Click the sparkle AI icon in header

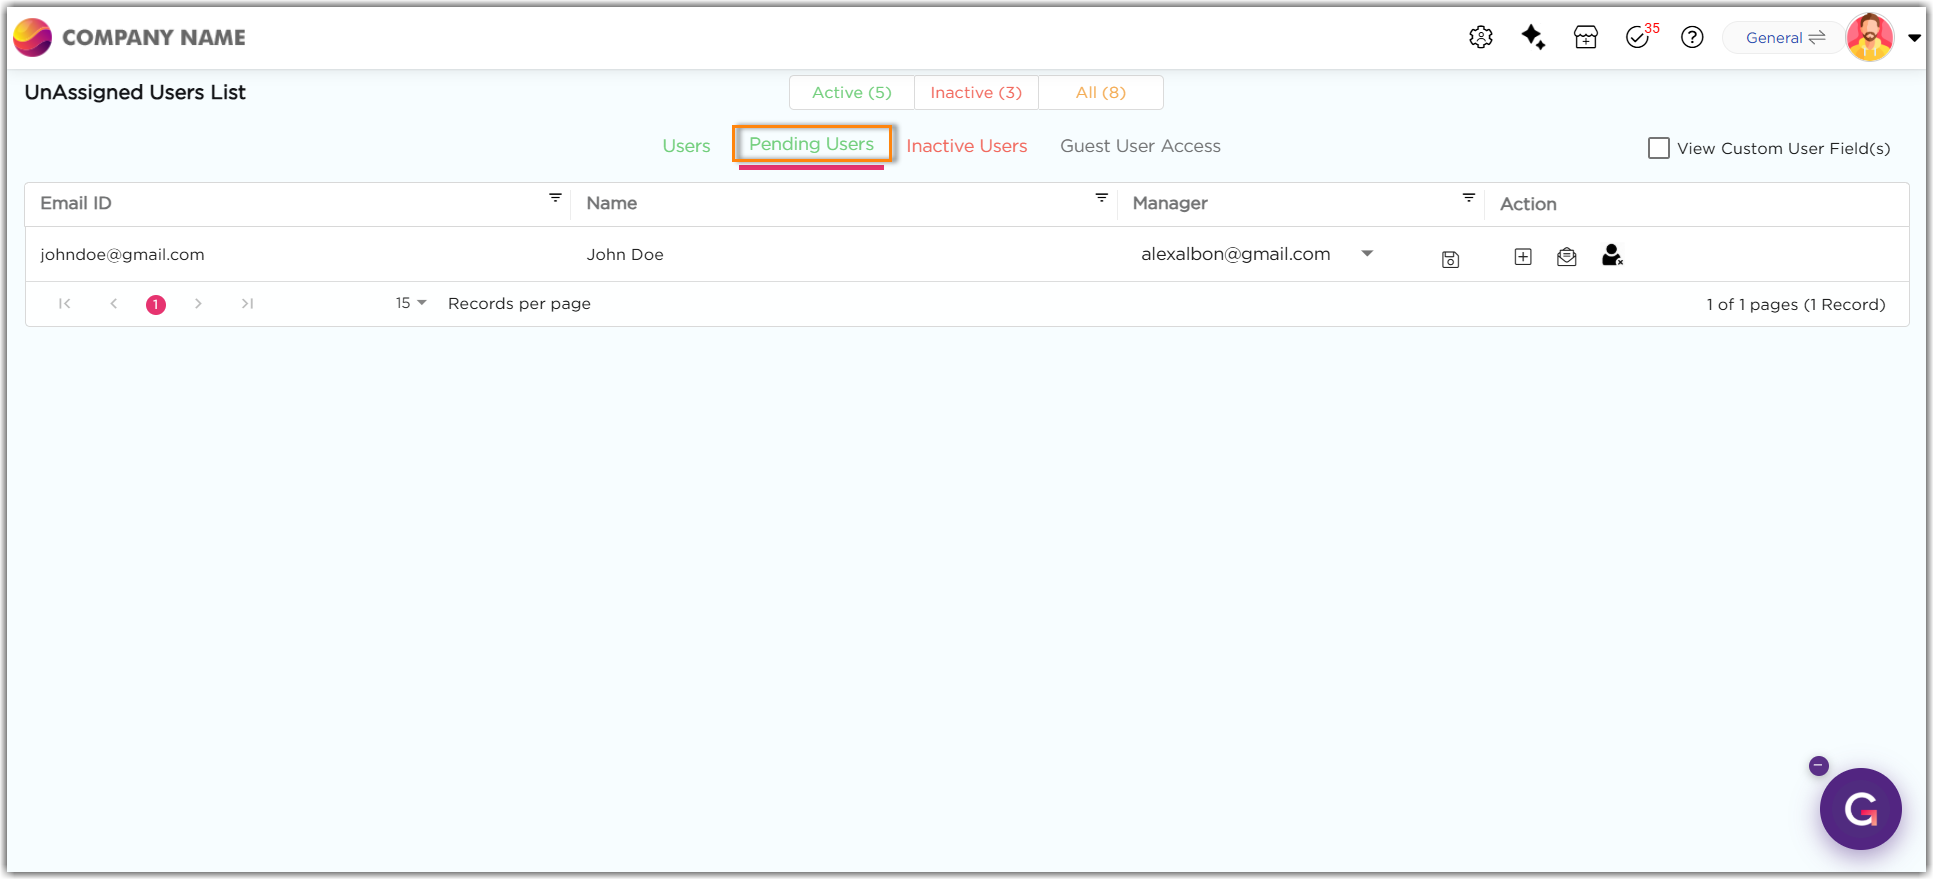click(x=1533, y=37)
